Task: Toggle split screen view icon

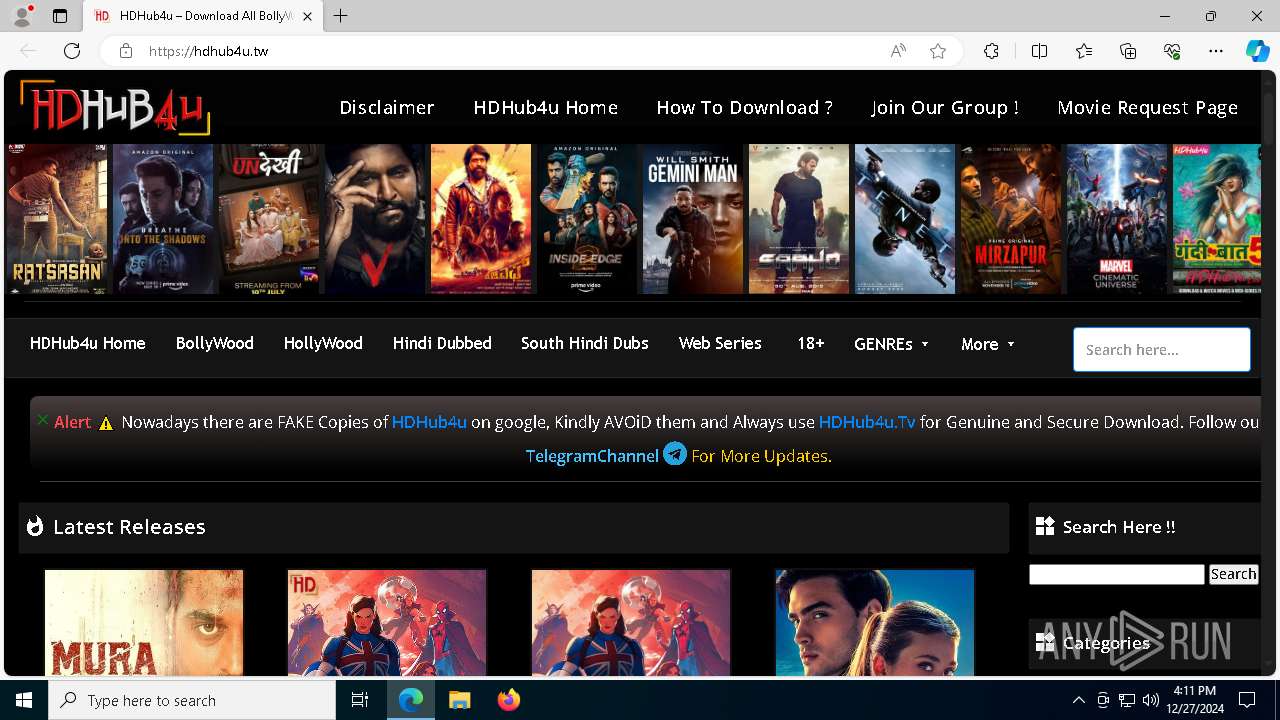Action: [1039, 51]
